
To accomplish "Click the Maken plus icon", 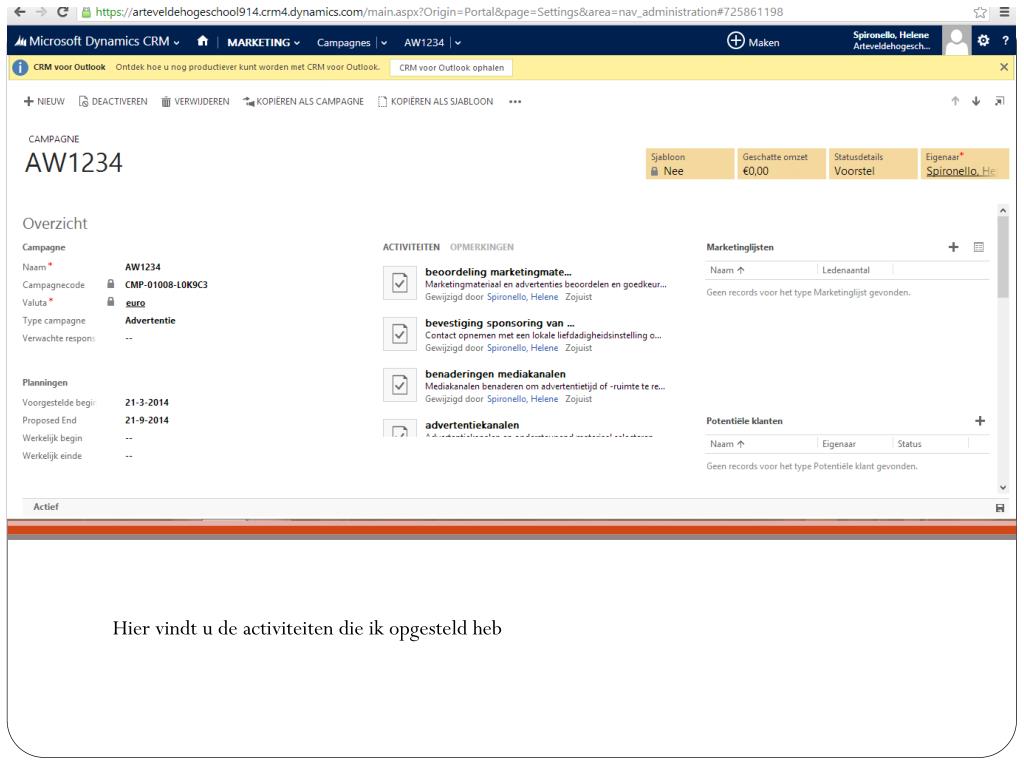I will coord(738,42).
